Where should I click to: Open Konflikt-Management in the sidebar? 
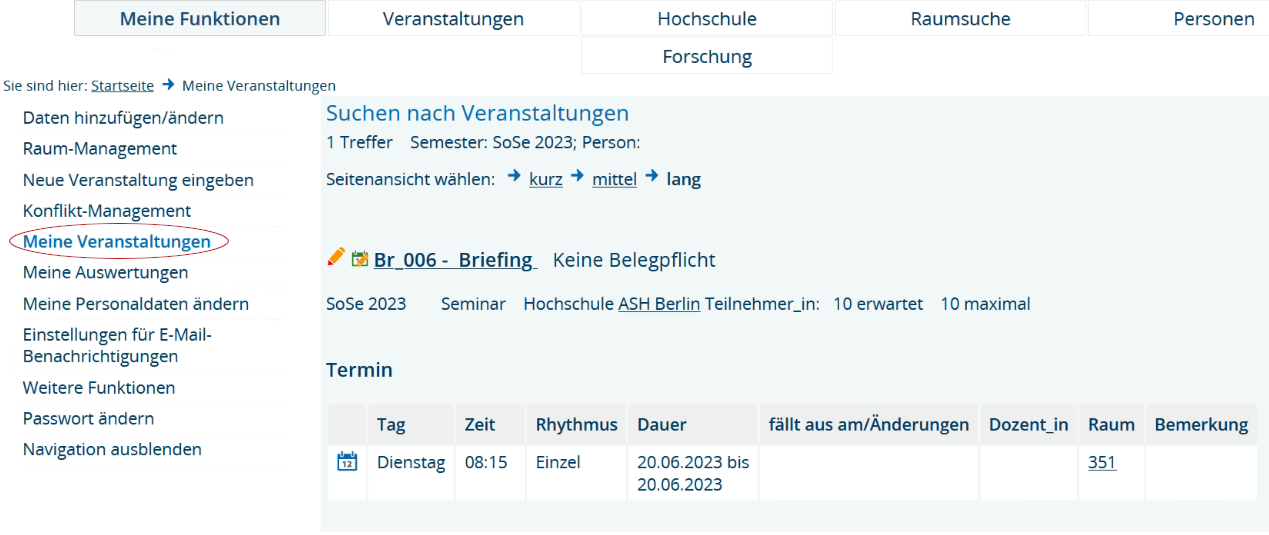107,211
